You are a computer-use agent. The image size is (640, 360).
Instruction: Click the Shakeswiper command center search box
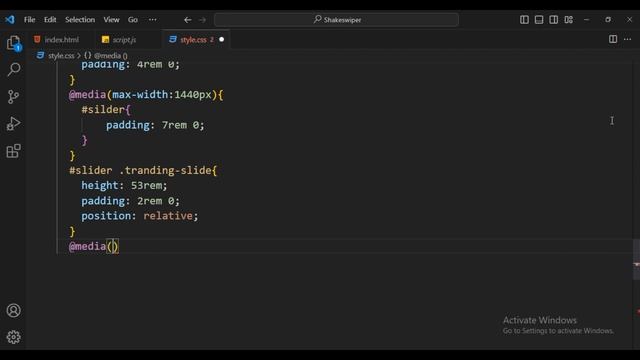pos(337,20)
